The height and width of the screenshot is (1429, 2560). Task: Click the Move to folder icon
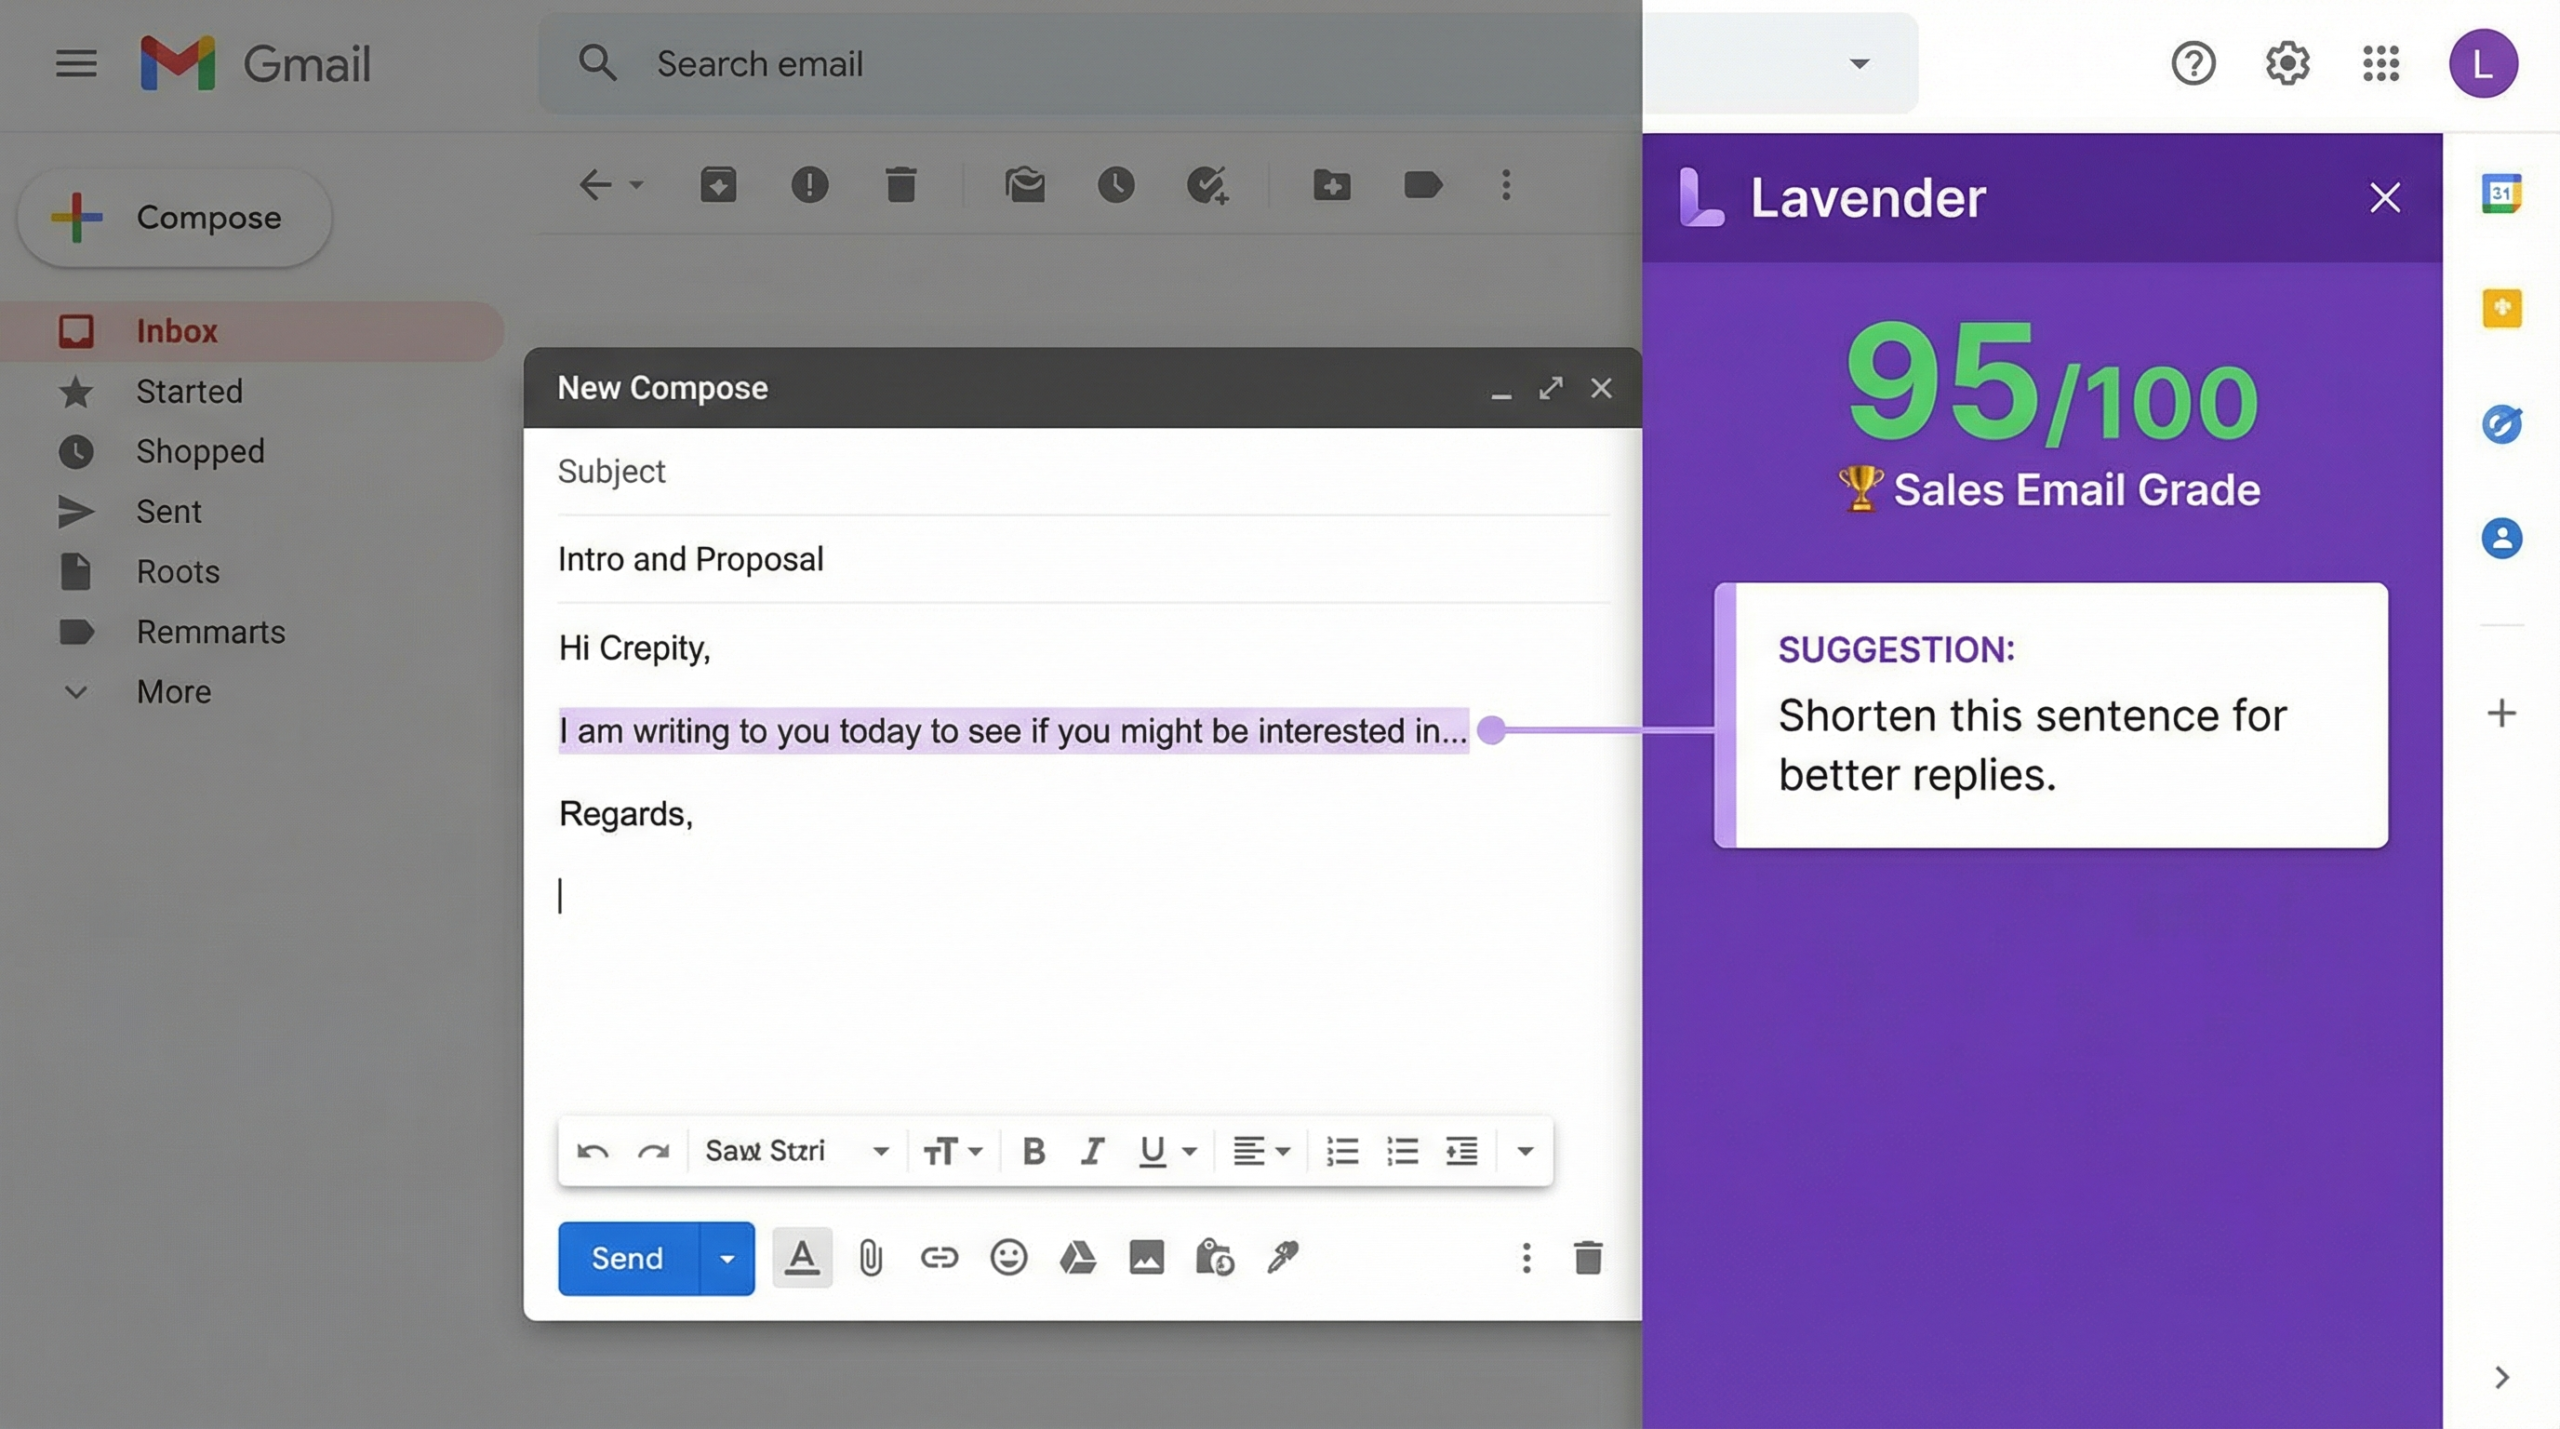(x=1331, y=185)
